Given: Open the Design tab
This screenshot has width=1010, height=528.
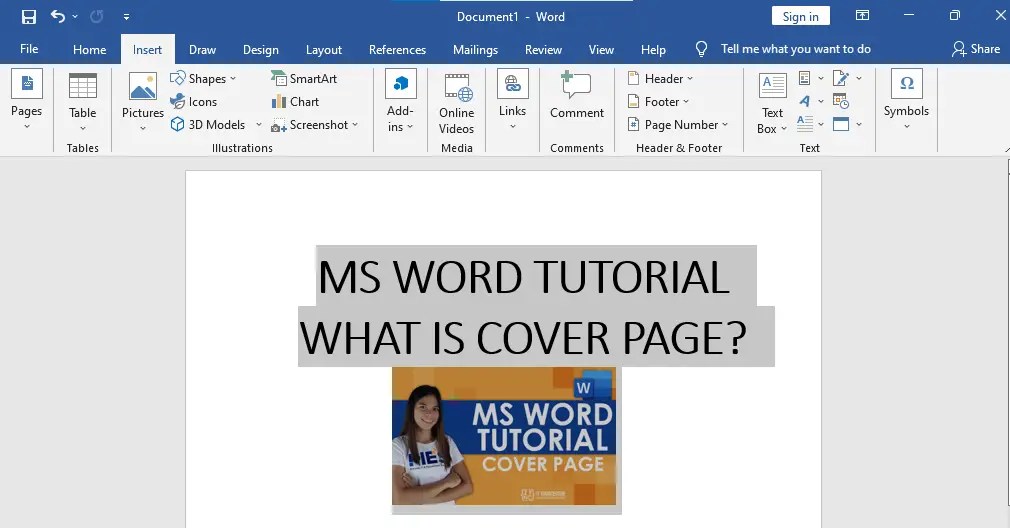Looking at the screenshot, I should point(261,50).
